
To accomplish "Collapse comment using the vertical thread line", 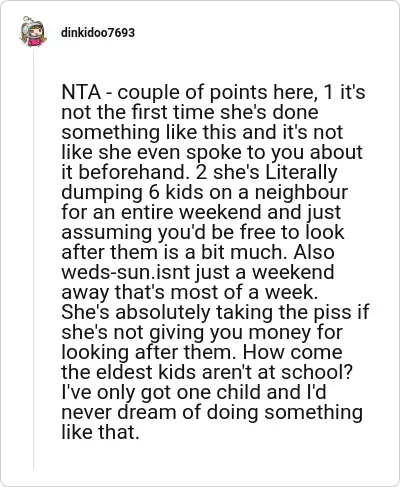I will (34, 258).
